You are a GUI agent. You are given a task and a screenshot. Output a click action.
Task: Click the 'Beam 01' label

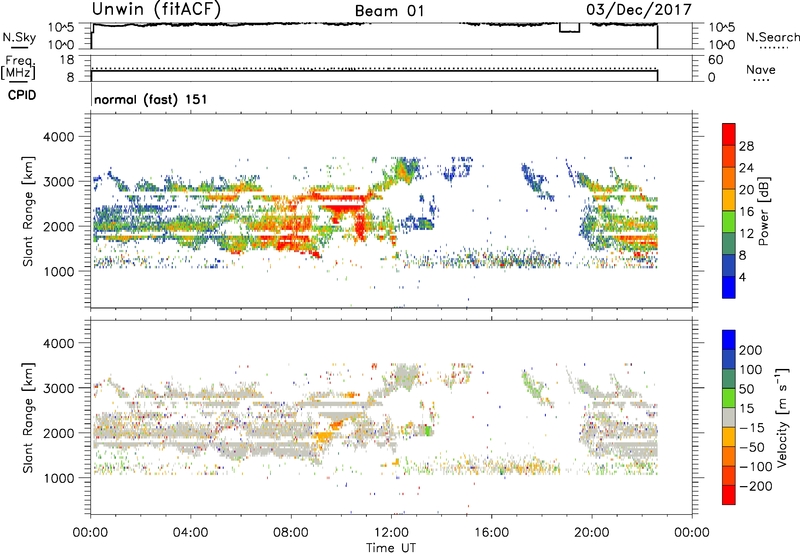point(389,11)
